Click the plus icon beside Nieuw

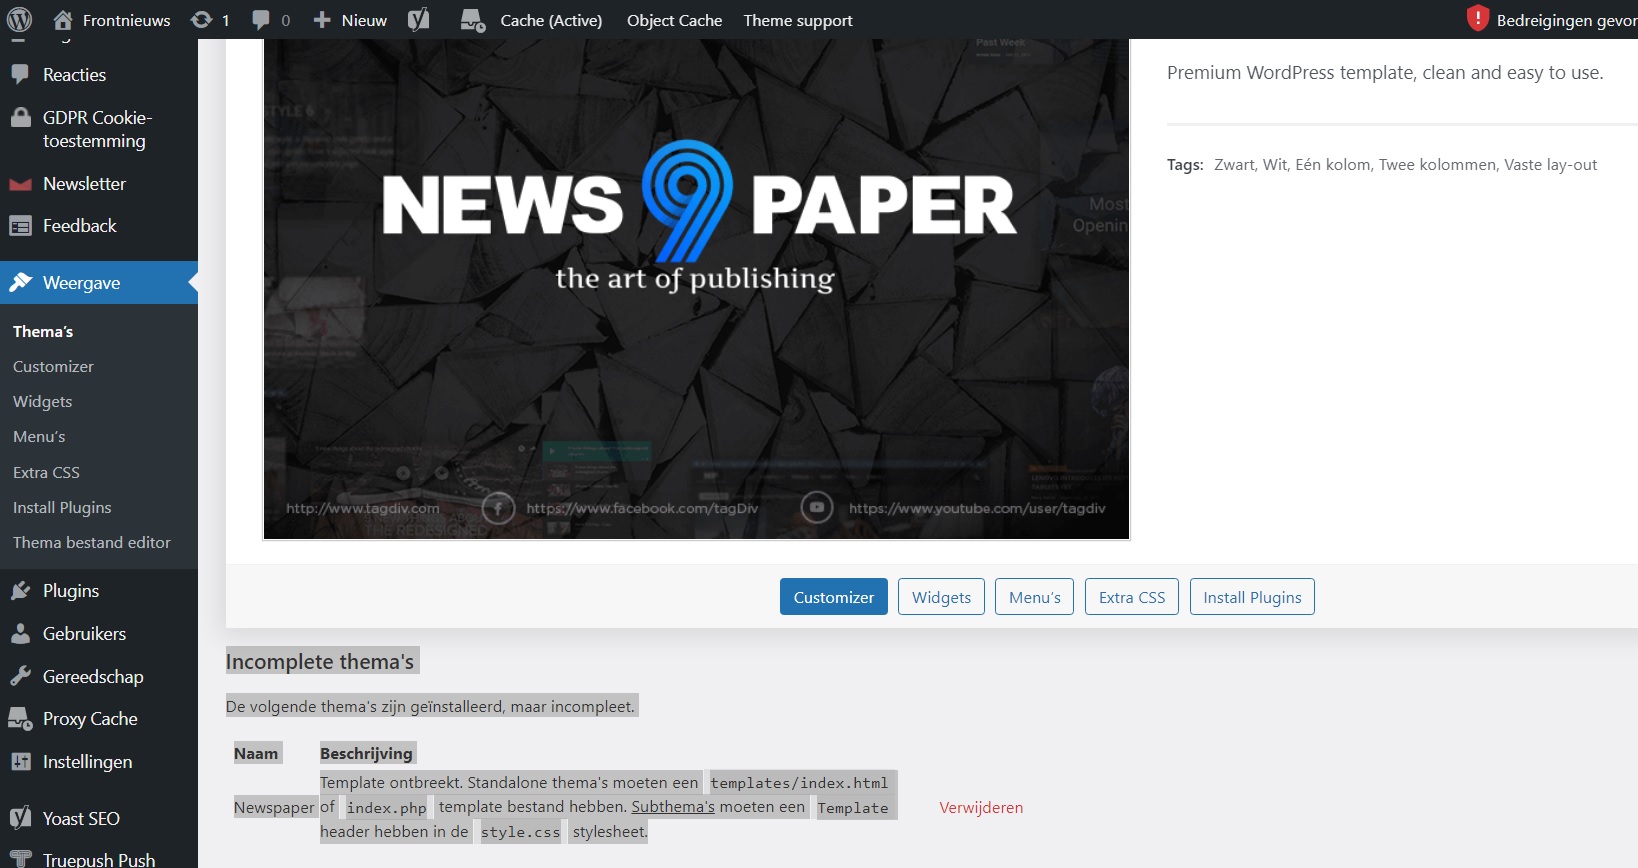pos(322,20)
